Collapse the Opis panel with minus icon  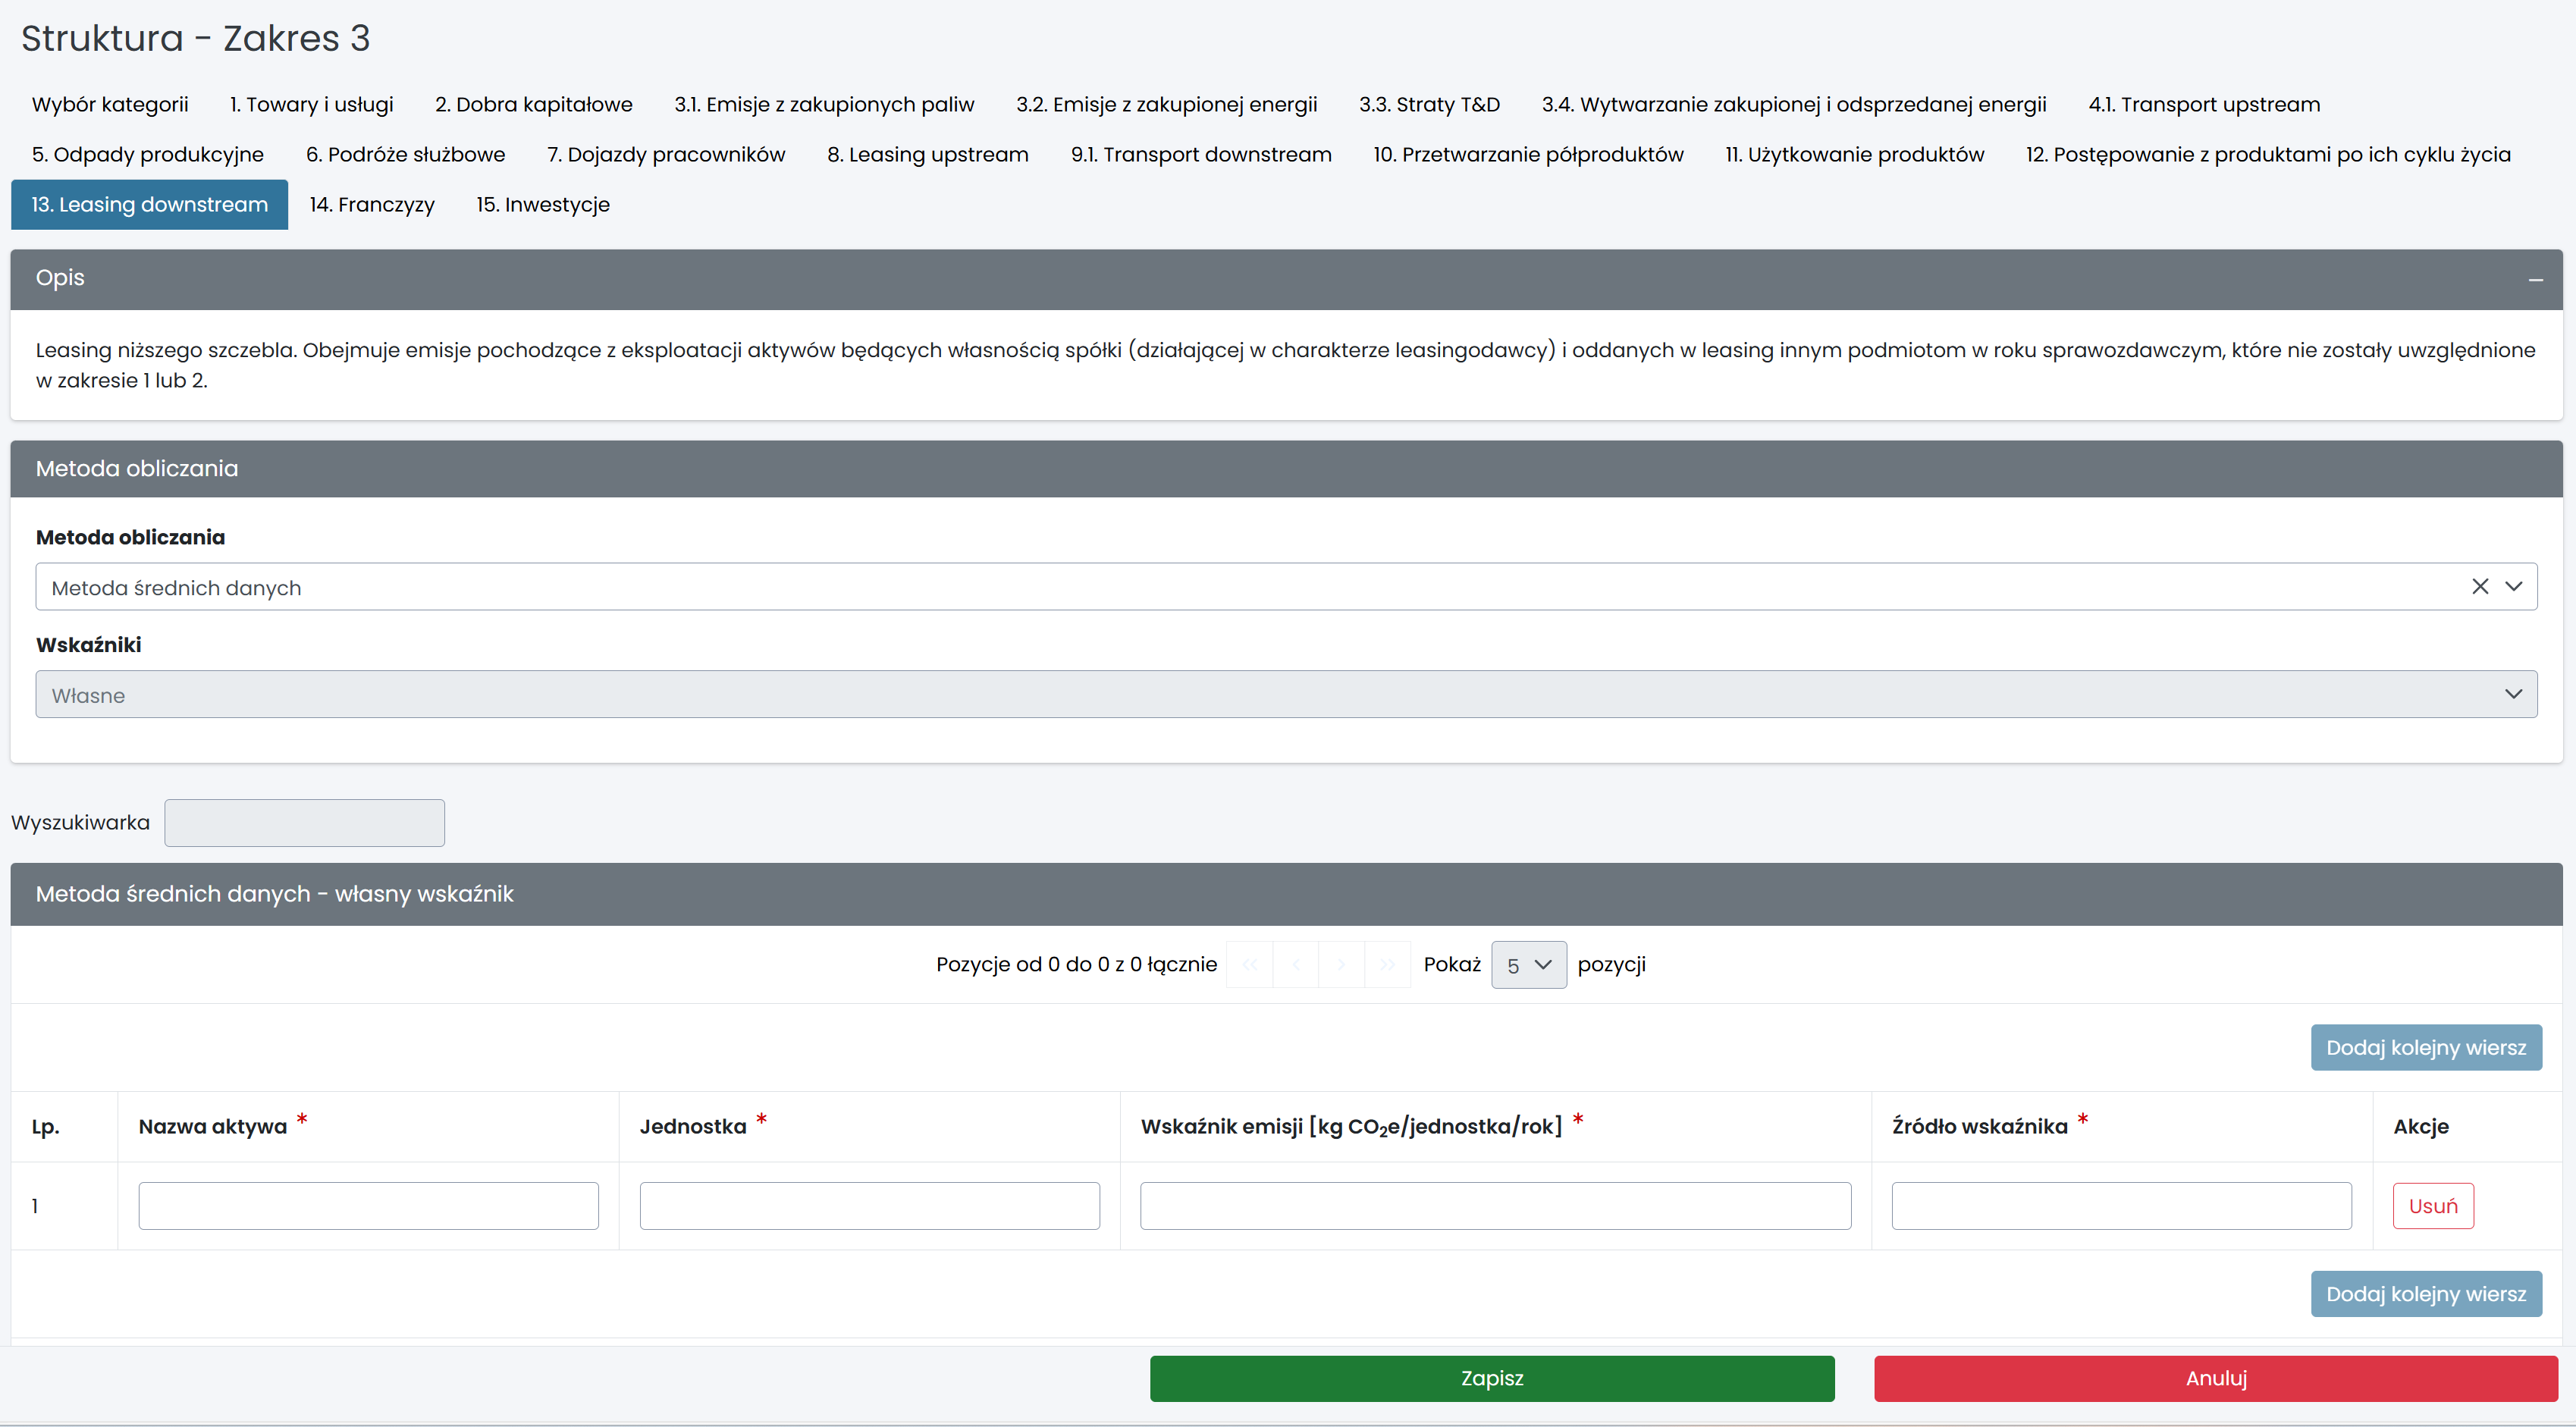[x=2535, y=280]
